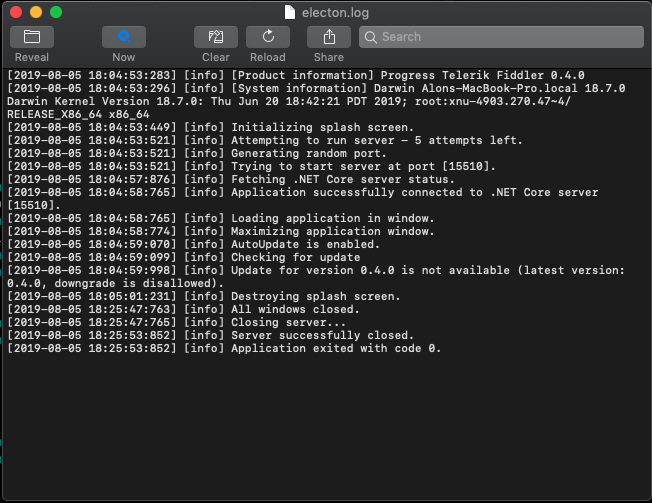Screen dimensions: 652x503
Task: Click the magnifier icon in search
Action: pyautogui.click(x=370, y=37)
